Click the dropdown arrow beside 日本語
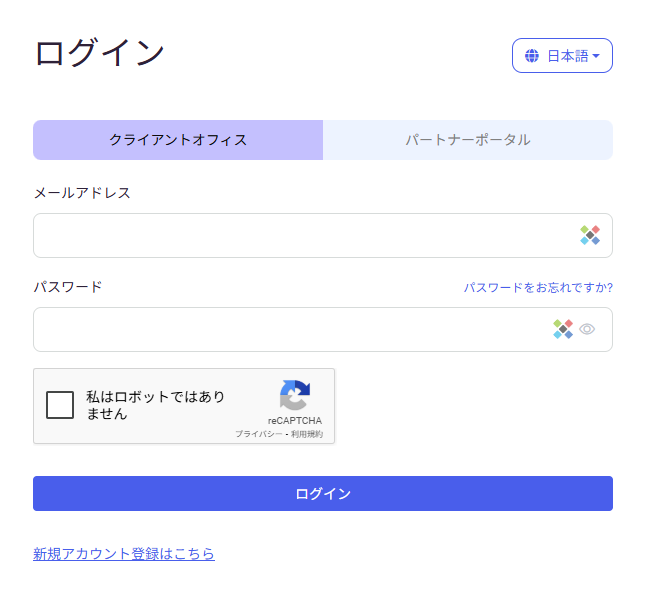Screen dimensions: 645x594 click(x=596, y=56)
